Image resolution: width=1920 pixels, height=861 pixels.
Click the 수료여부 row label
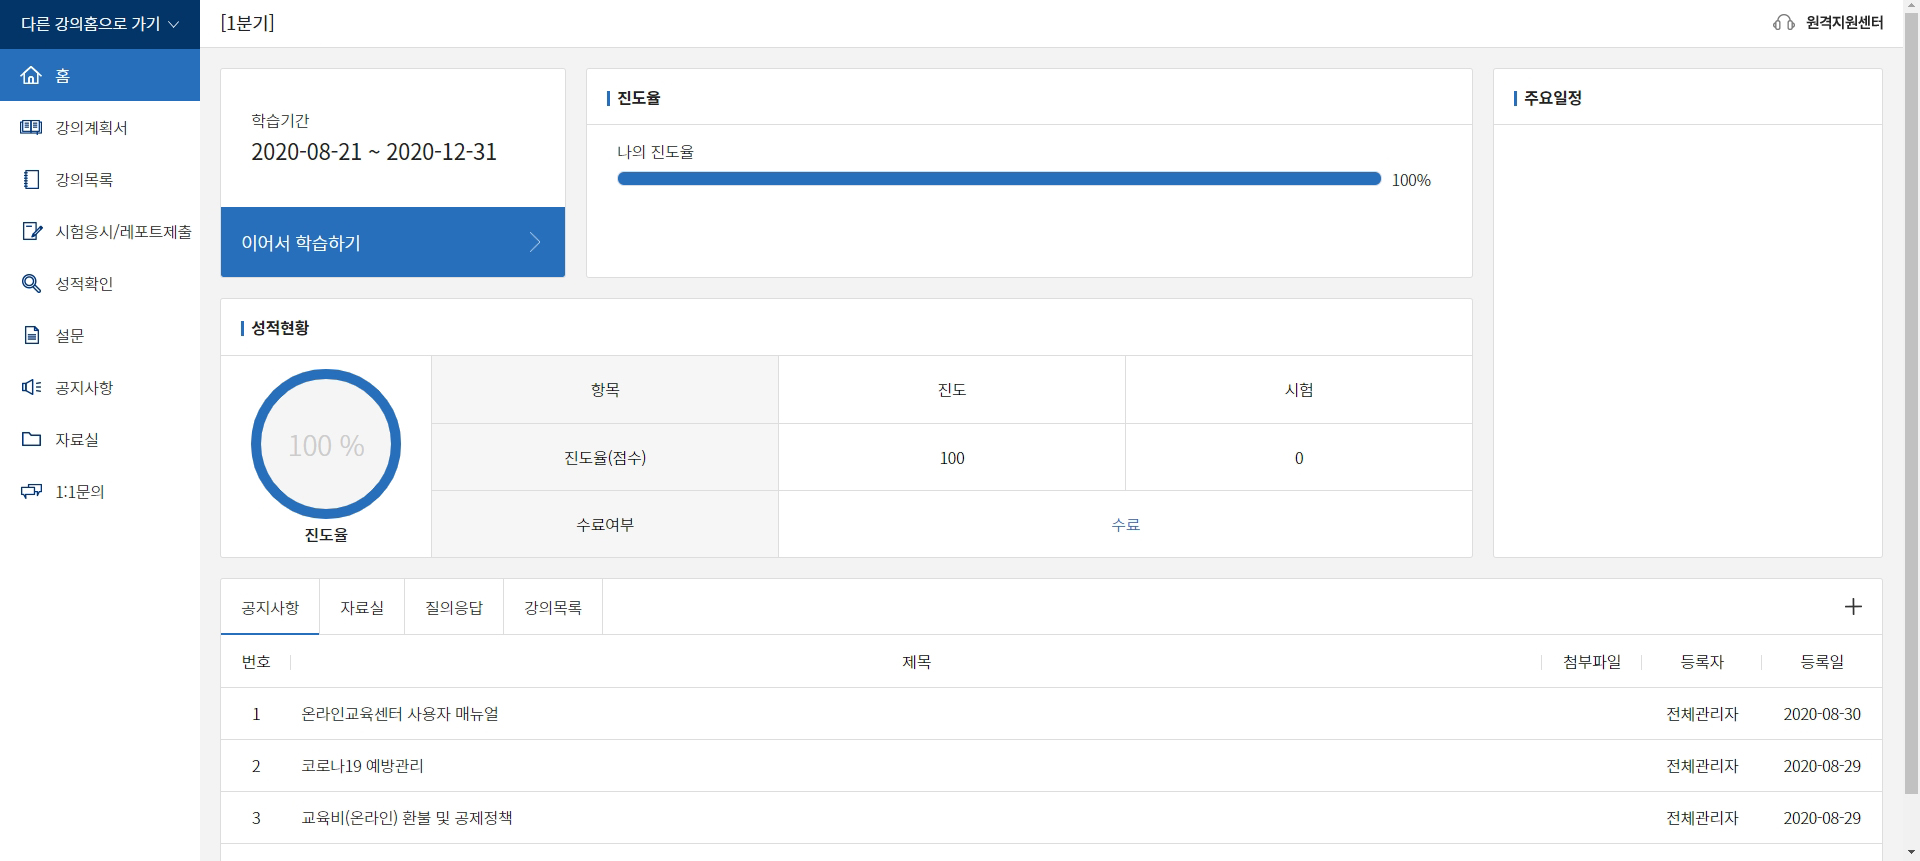pos(605,524)
